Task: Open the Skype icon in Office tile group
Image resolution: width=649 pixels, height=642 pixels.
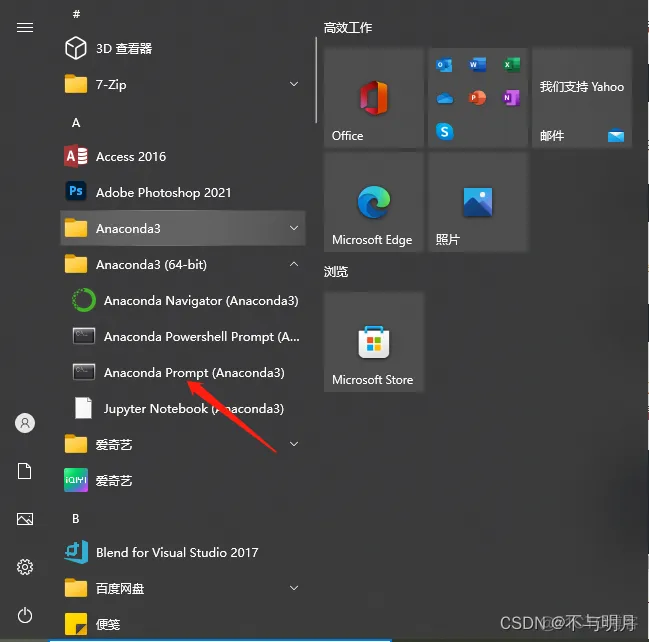Action: (x=445, y=132)
